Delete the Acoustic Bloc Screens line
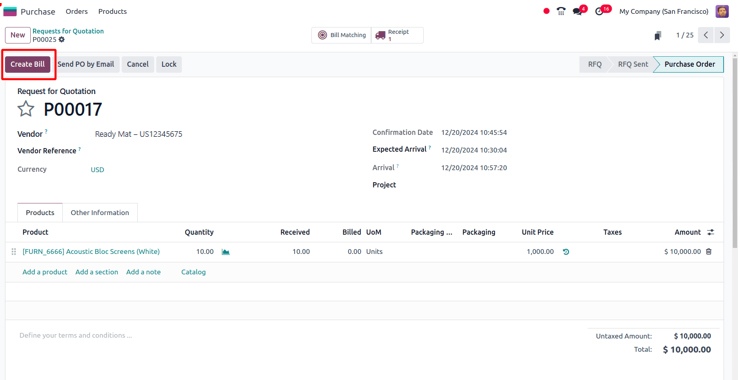Image resolution: width=740 pixels, height=380 pixels. click(708, 252)
